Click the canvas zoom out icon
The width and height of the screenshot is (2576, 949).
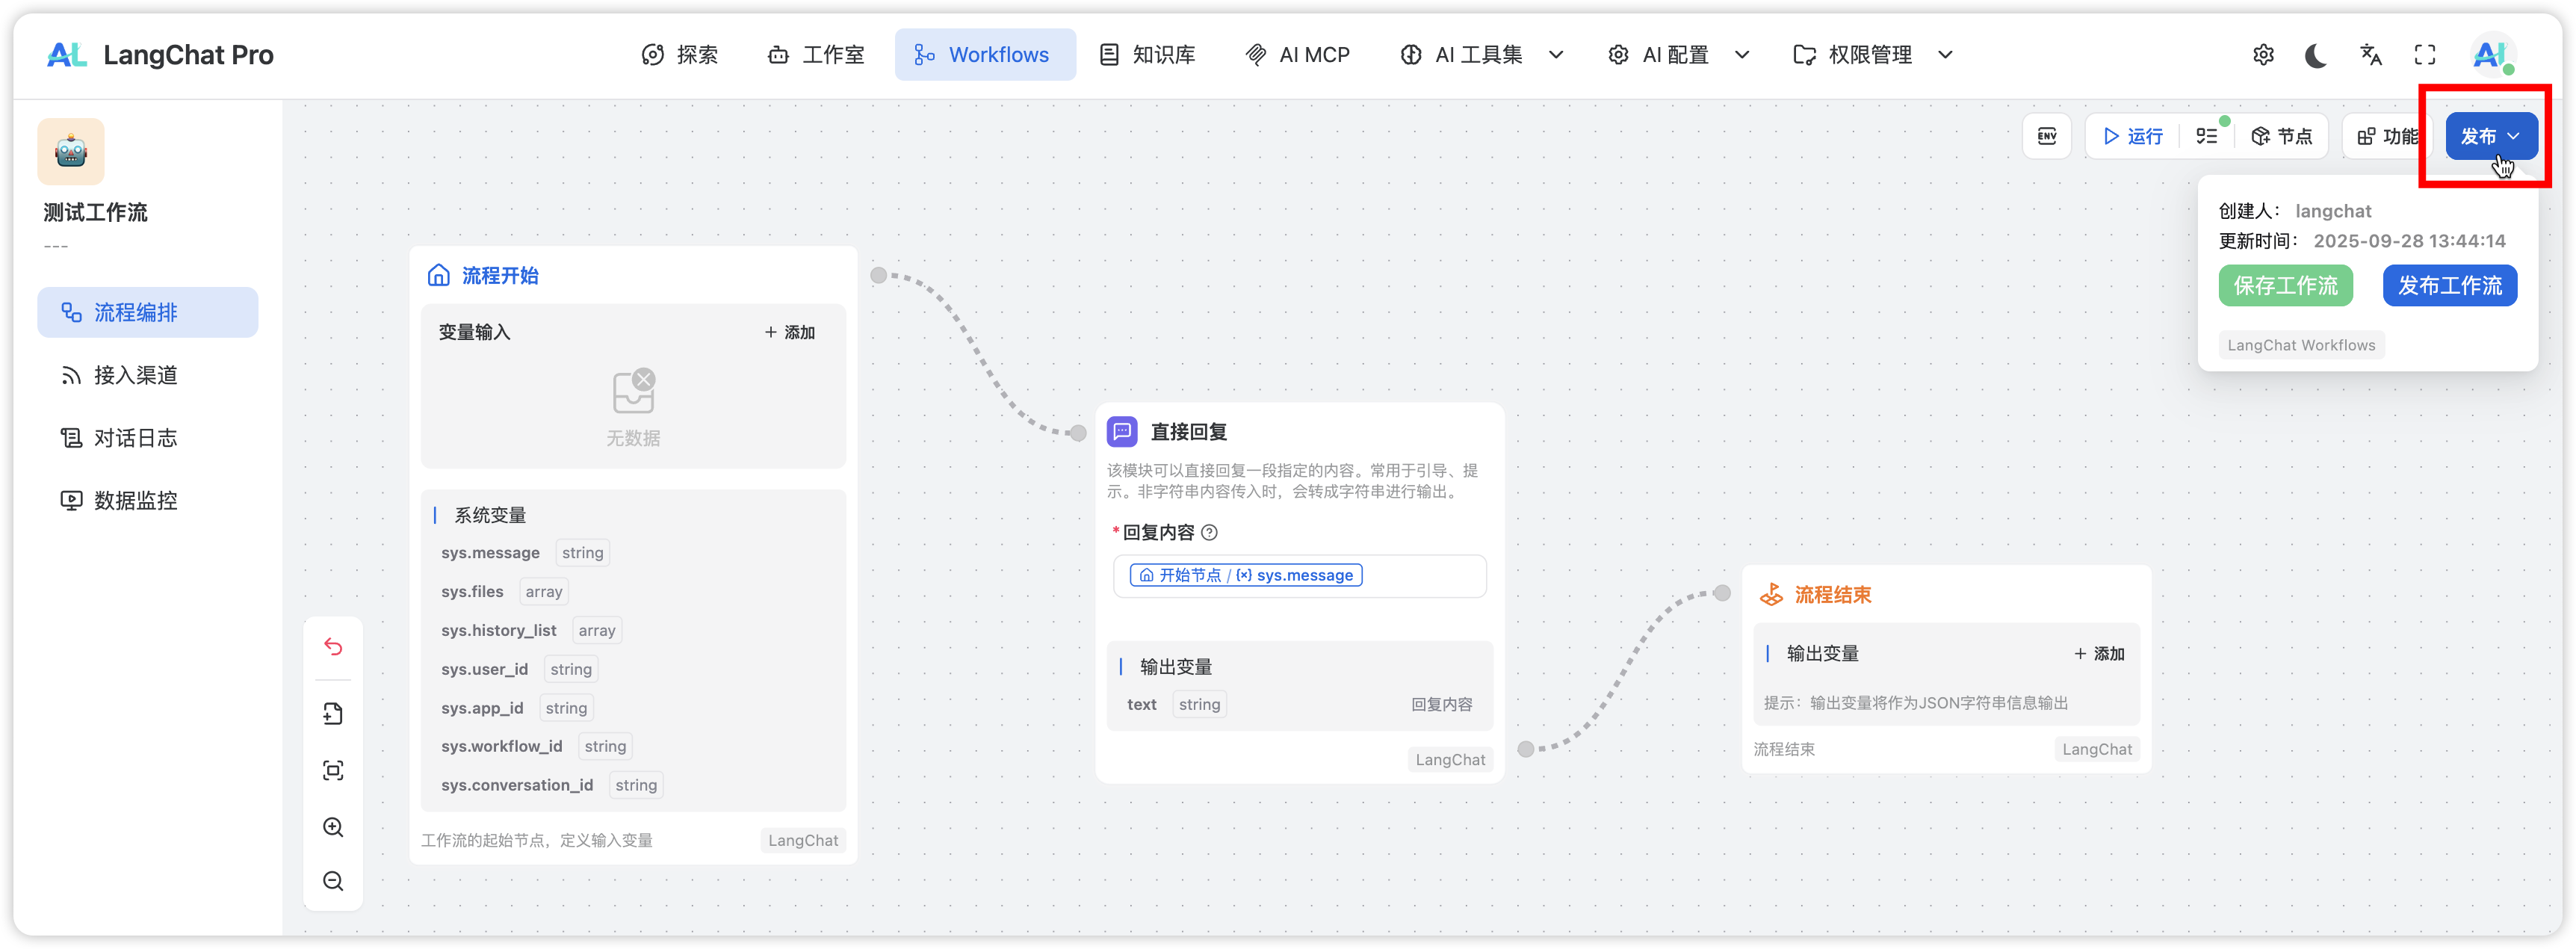click(333, 881)
